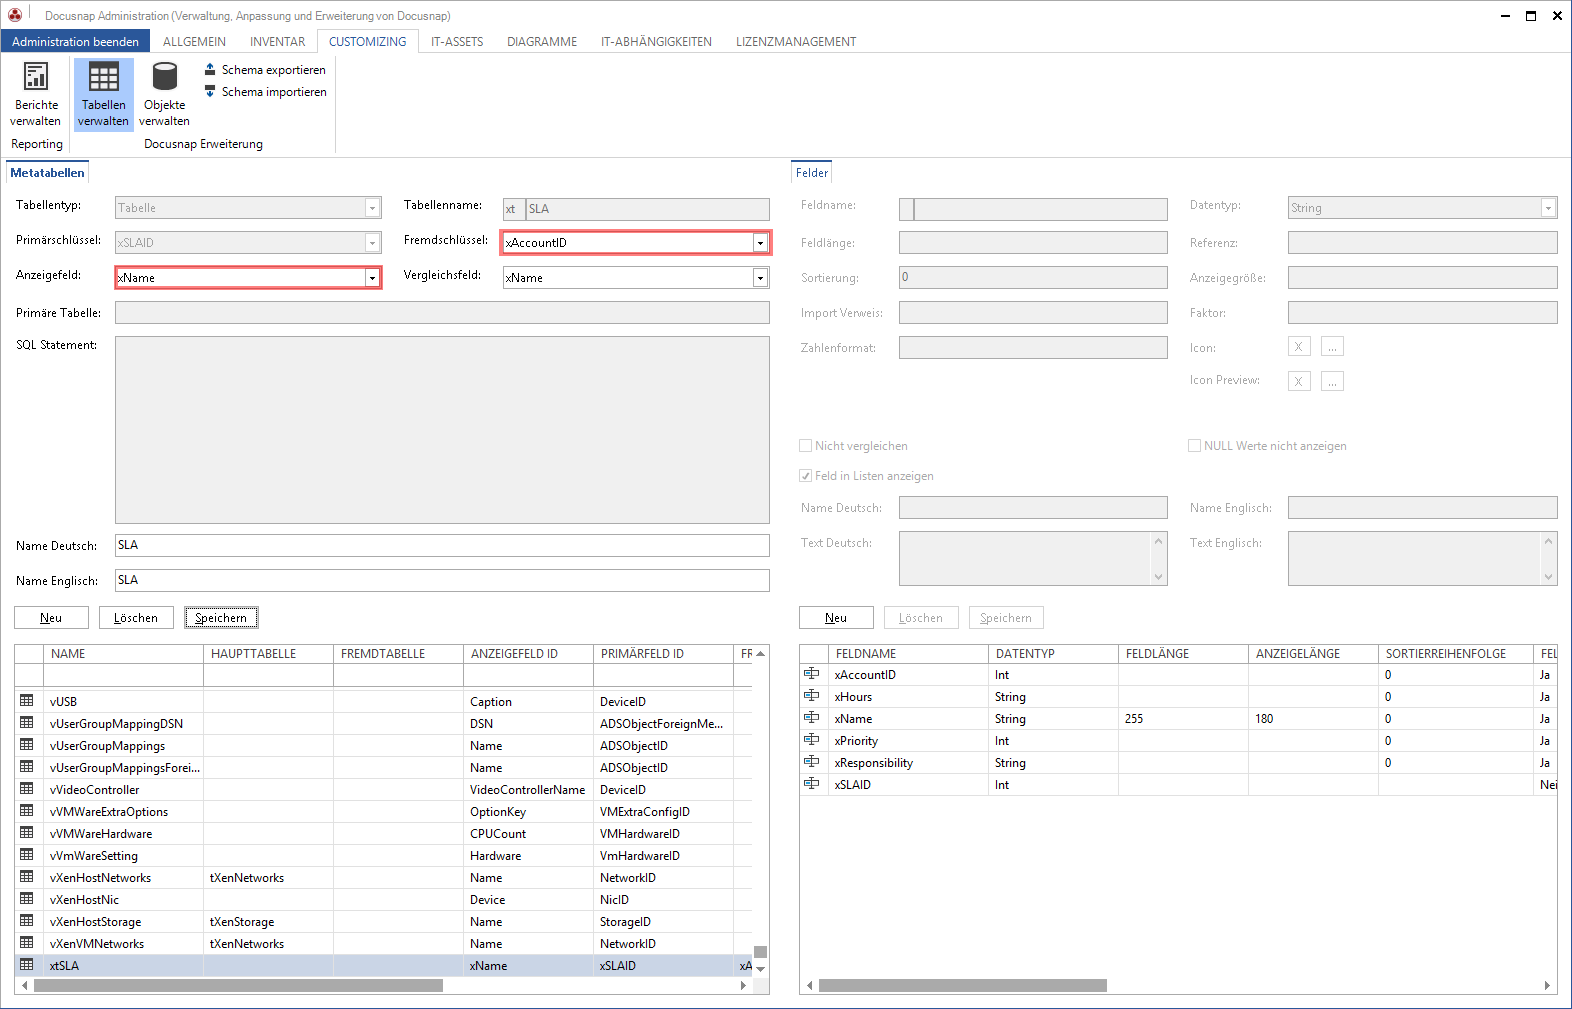Image resolution: width=1572 pixels, height=1009 pixels.
Task: Click field icon of xHours row
Action: [812, 696]
